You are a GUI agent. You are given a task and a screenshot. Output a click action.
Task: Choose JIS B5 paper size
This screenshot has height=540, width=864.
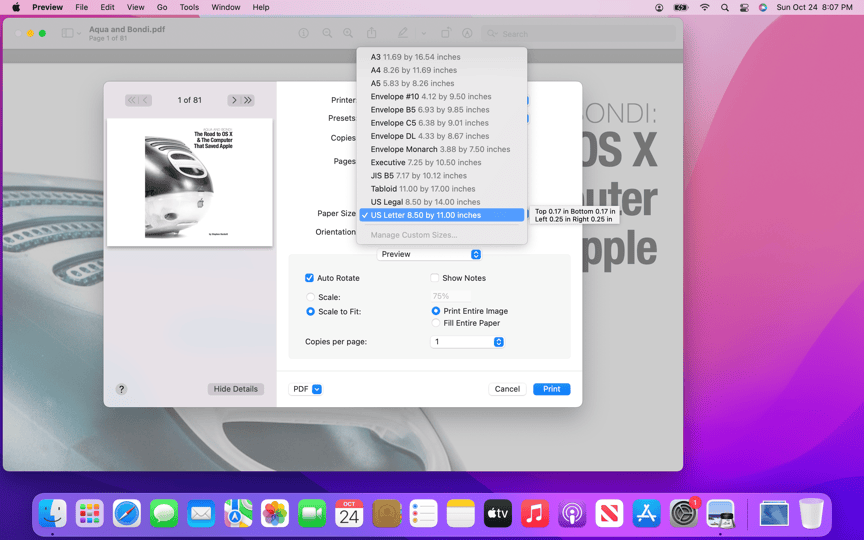pyautogui.click(x=442, y=175)
